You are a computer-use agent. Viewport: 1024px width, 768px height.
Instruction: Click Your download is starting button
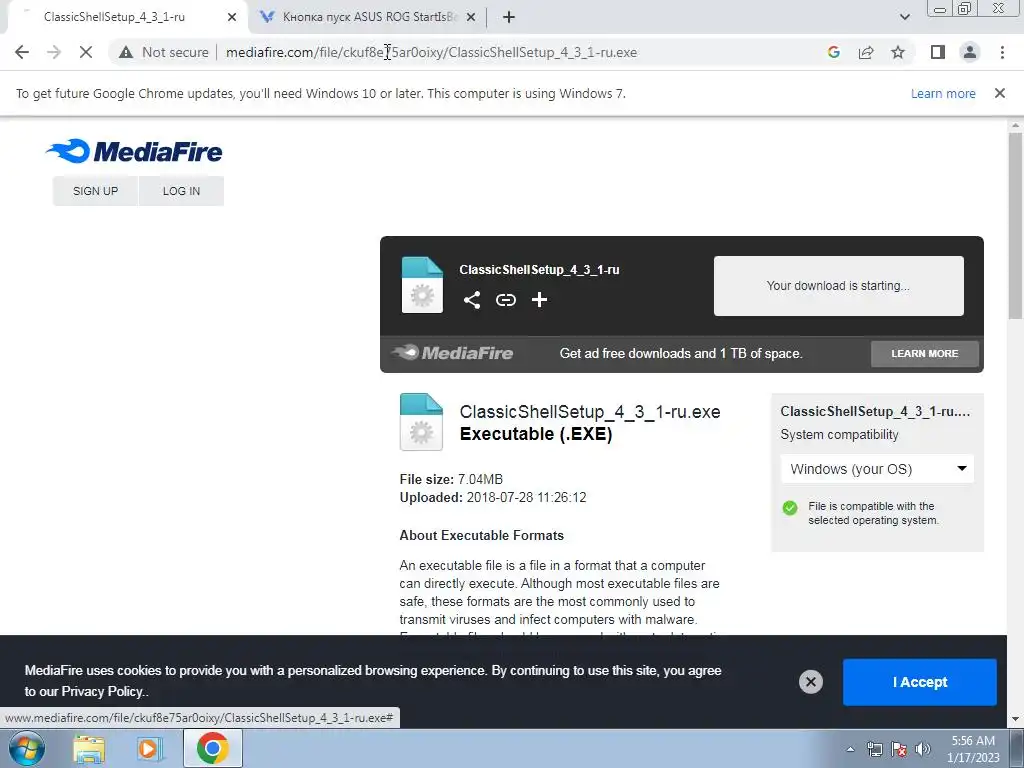click(x=839, y=286)
